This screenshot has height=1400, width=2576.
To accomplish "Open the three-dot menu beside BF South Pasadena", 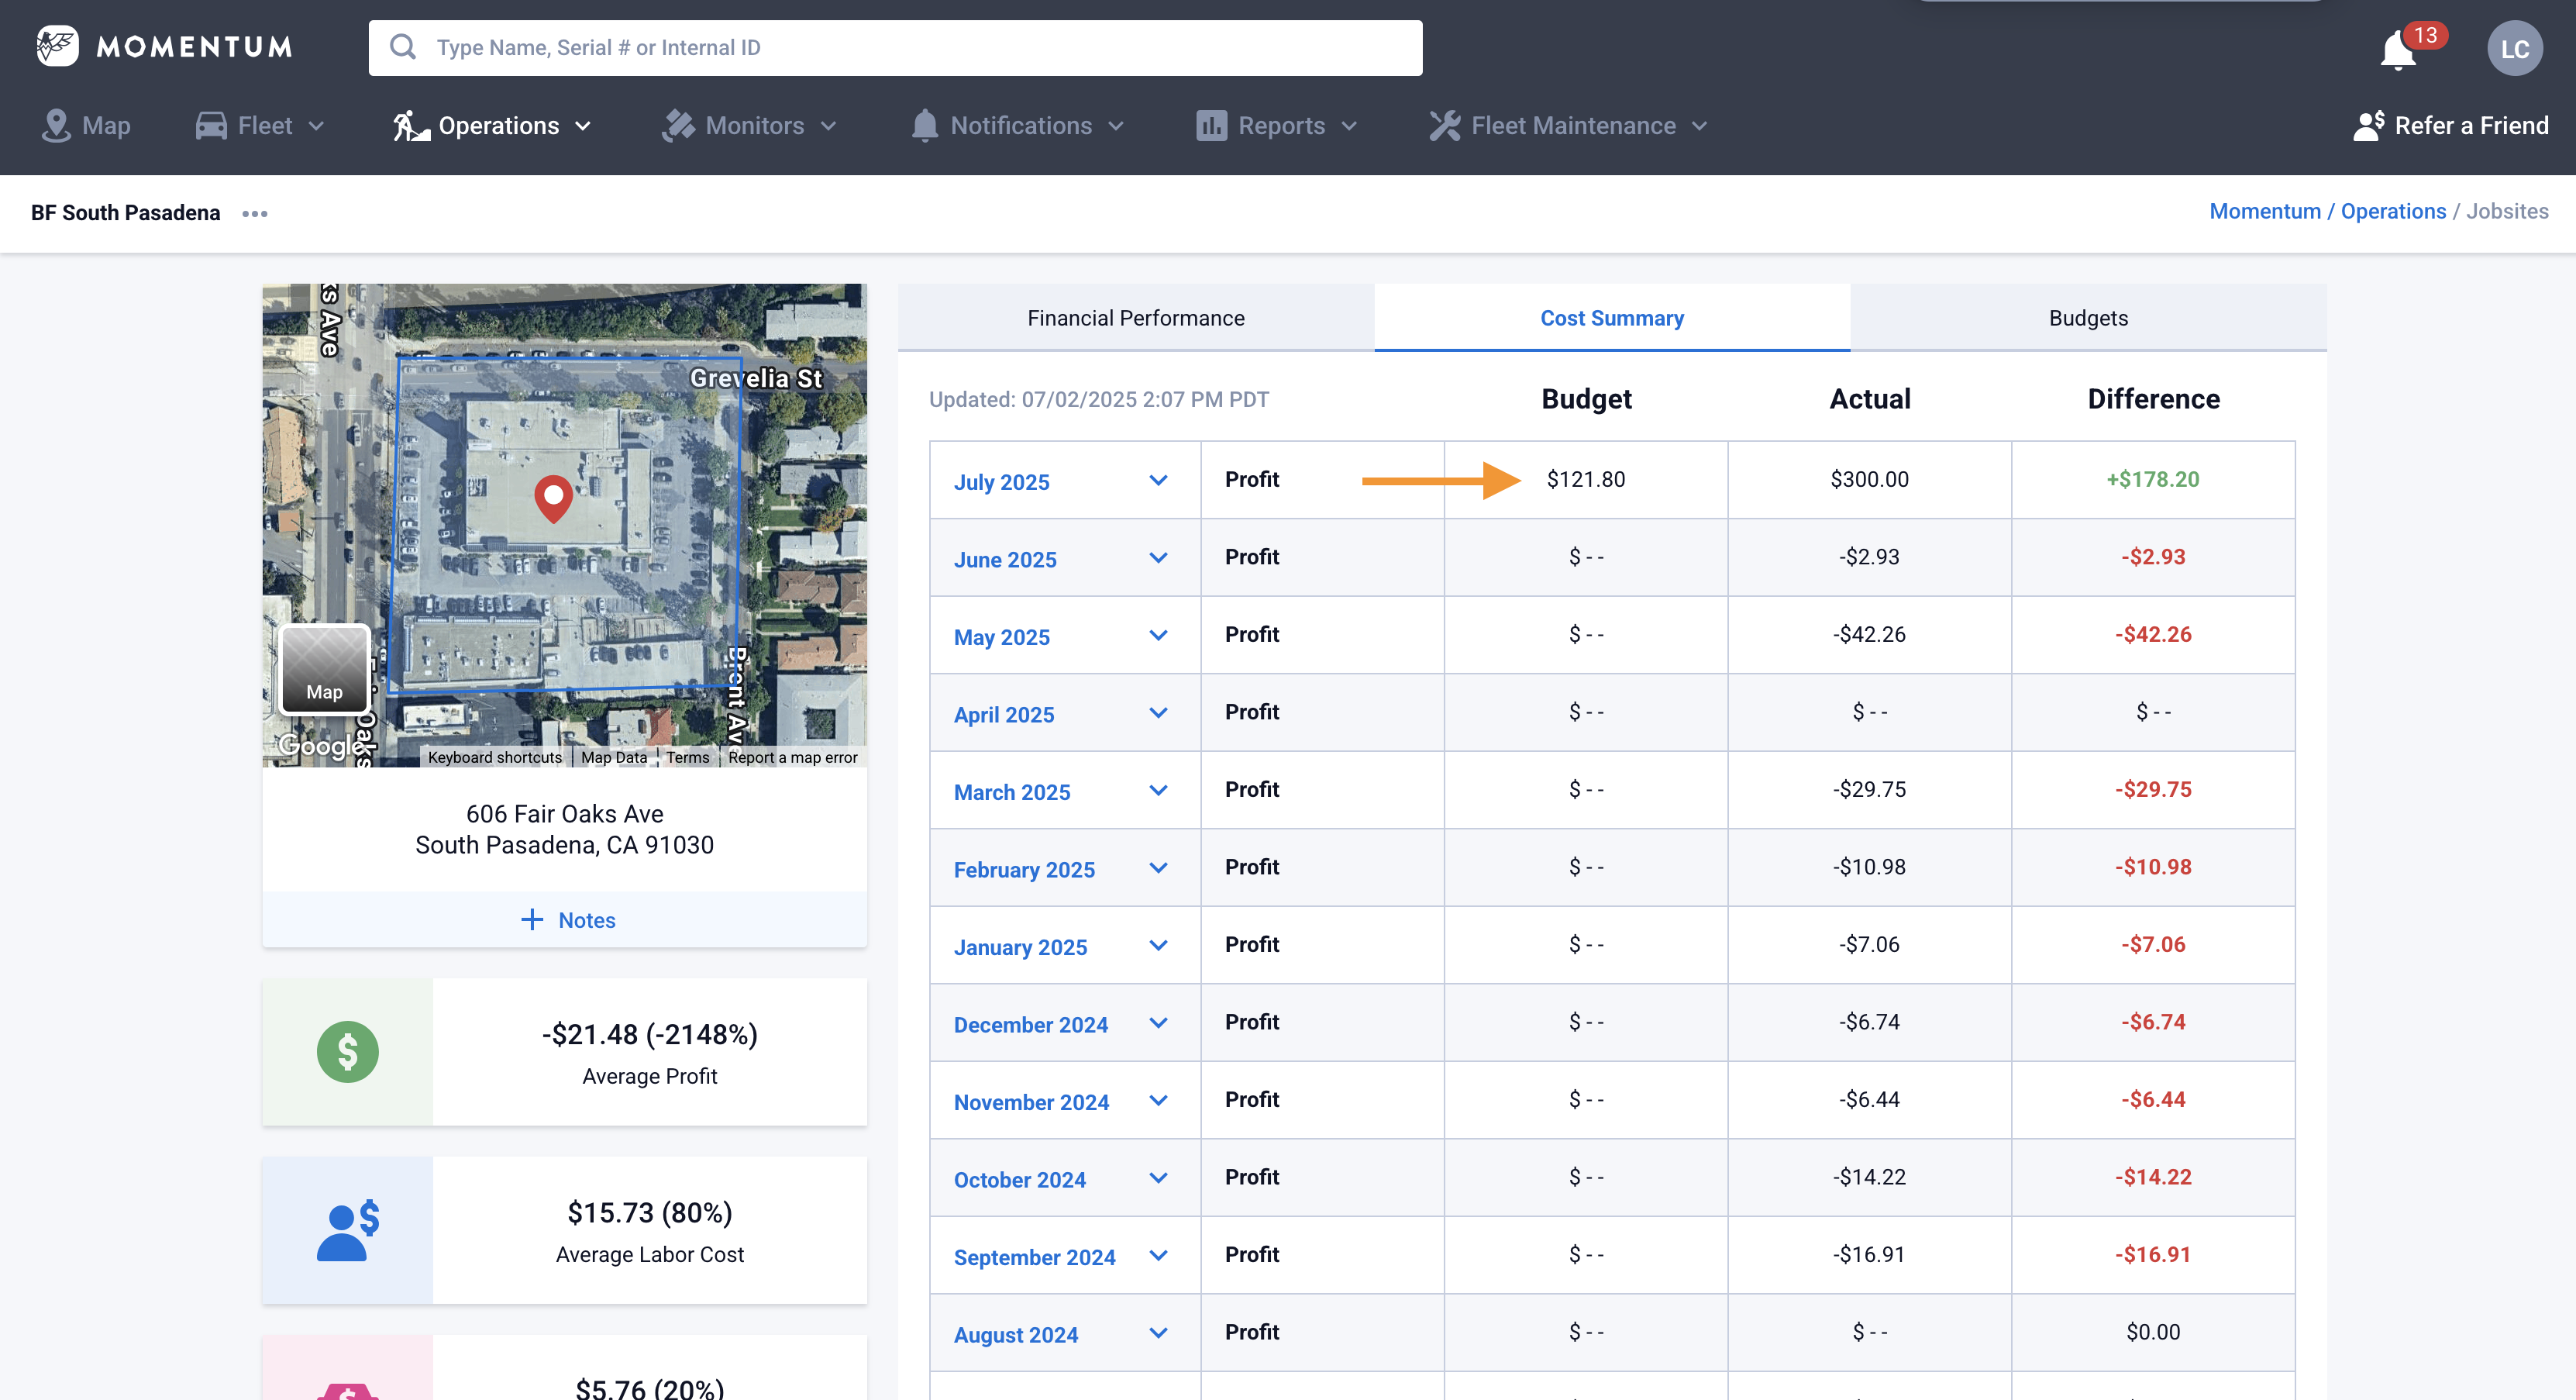I will 255,214.
